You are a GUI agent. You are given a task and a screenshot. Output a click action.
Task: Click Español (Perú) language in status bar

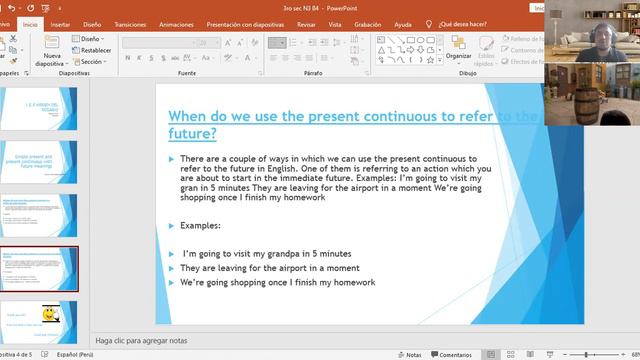(x=75, y=355)
